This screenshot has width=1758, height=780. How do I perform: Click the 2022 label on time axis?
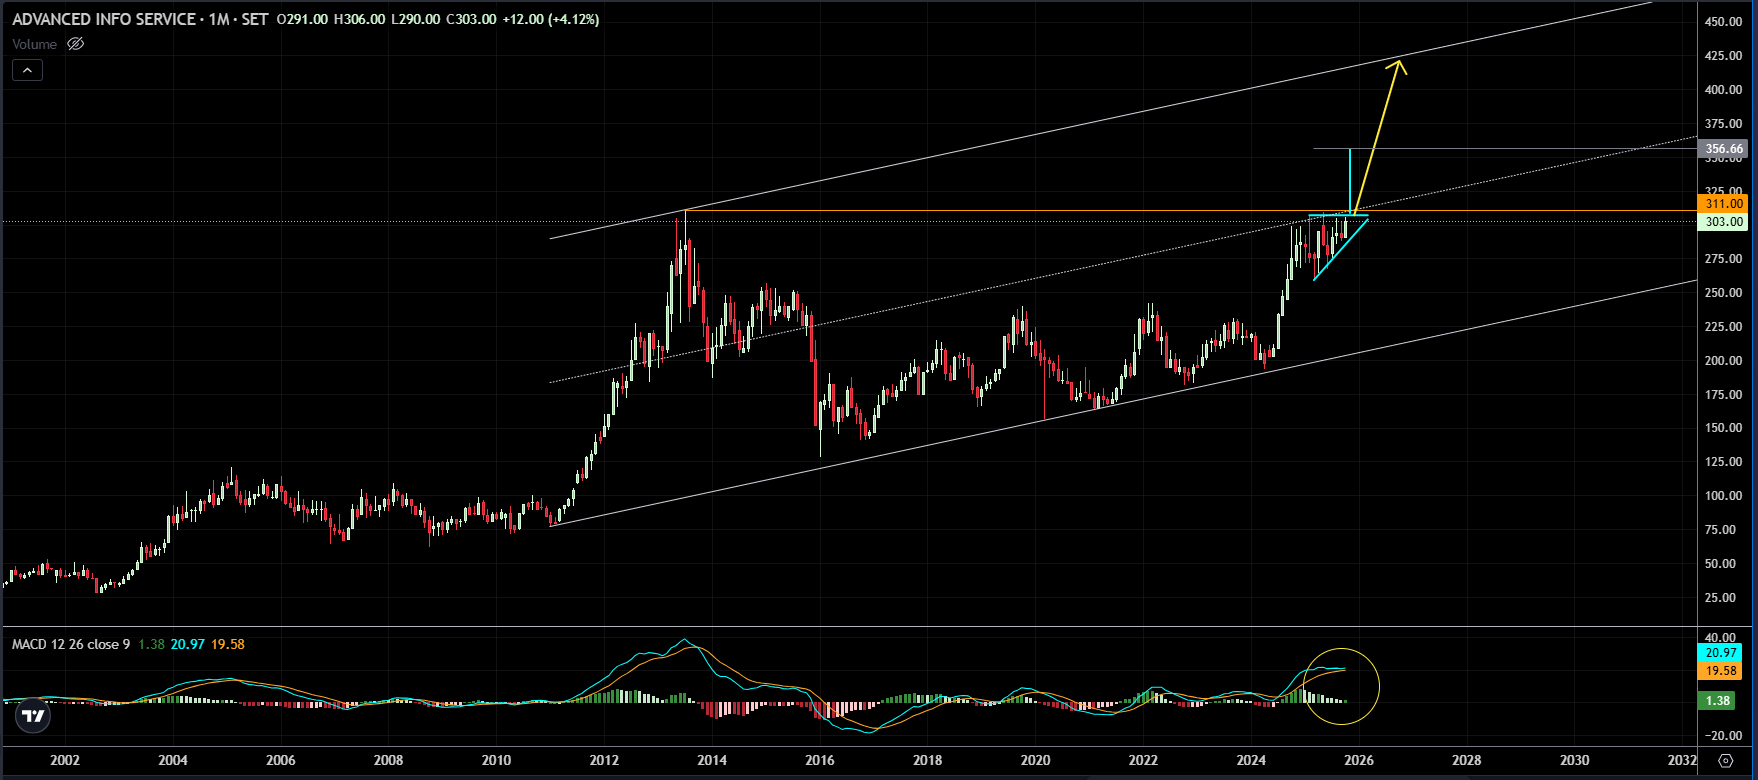tap(1143, 760)
